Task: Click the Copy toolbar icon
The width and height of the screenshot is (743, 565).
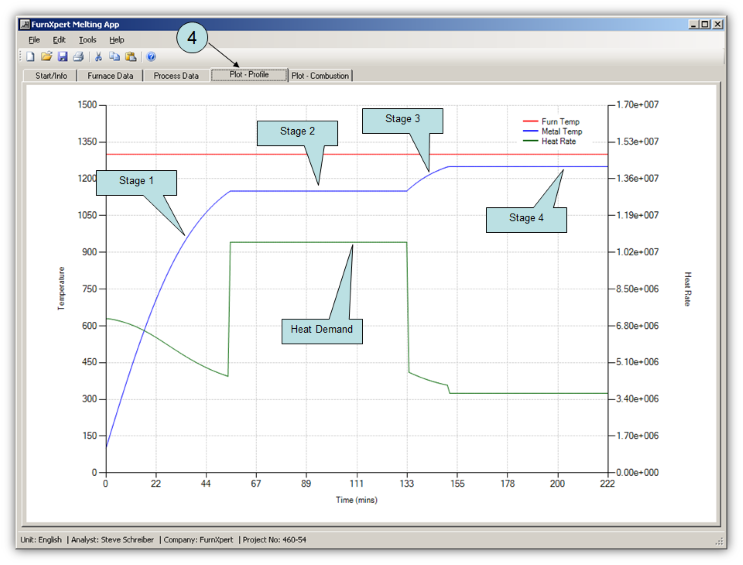Action: pyautogui.click(x=114, y=57)
